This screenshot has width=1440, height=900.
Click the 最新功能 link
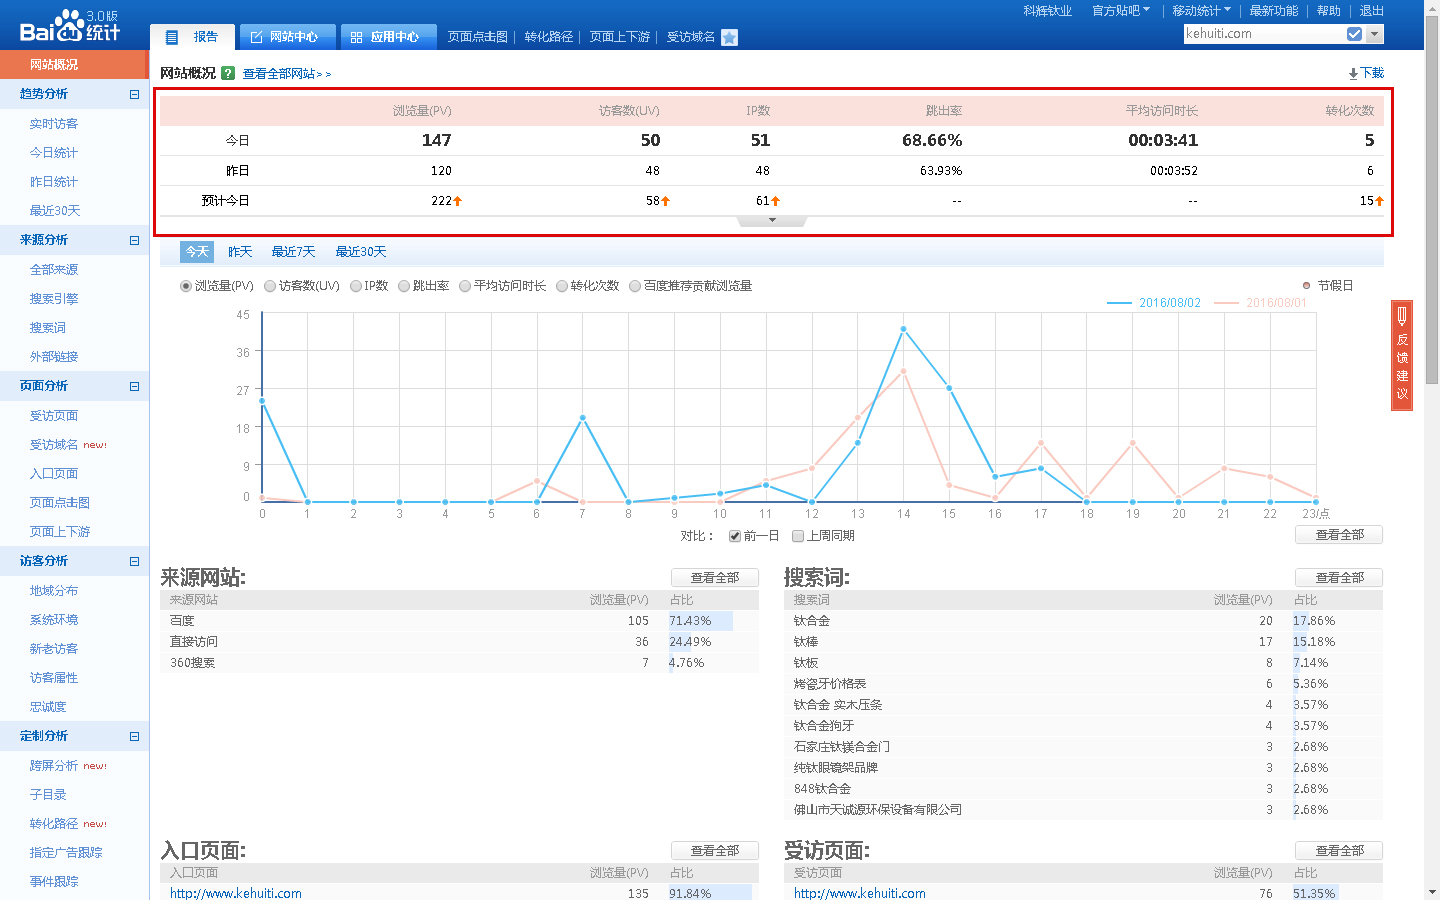coord(1274,10)
